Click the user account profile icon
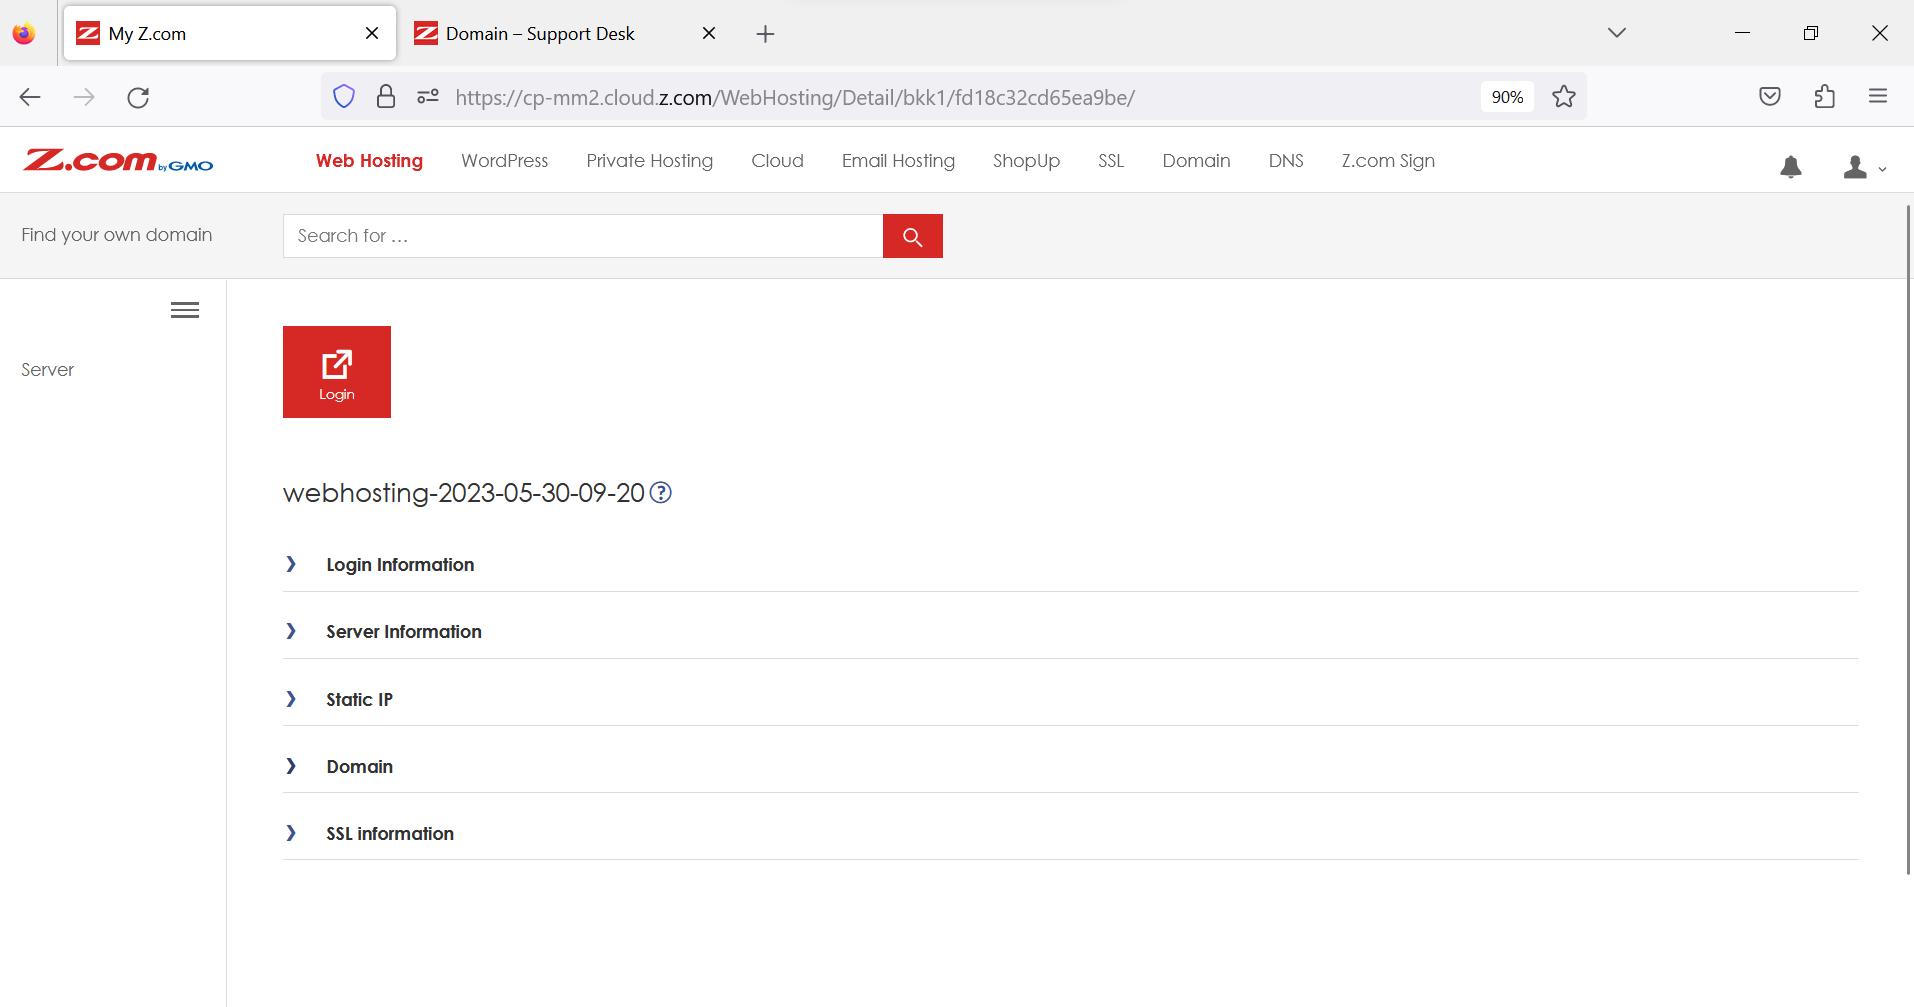The height and width of the screenshot is (1007, 1914). point(1858,167)
